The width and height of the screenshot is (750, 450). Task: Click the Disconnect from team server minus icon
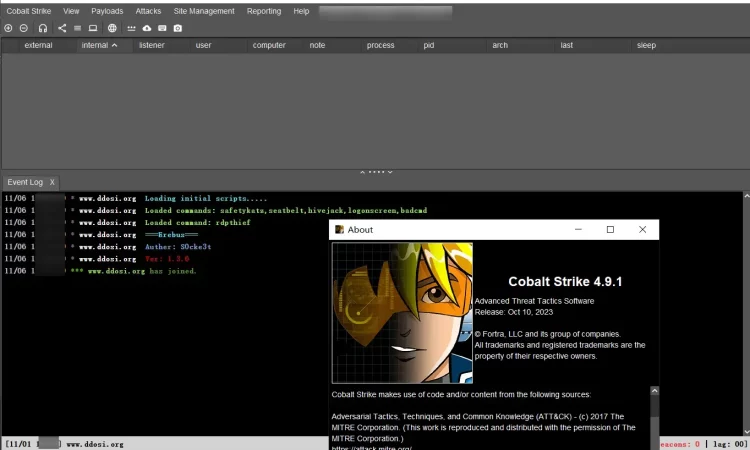point(23,28)
